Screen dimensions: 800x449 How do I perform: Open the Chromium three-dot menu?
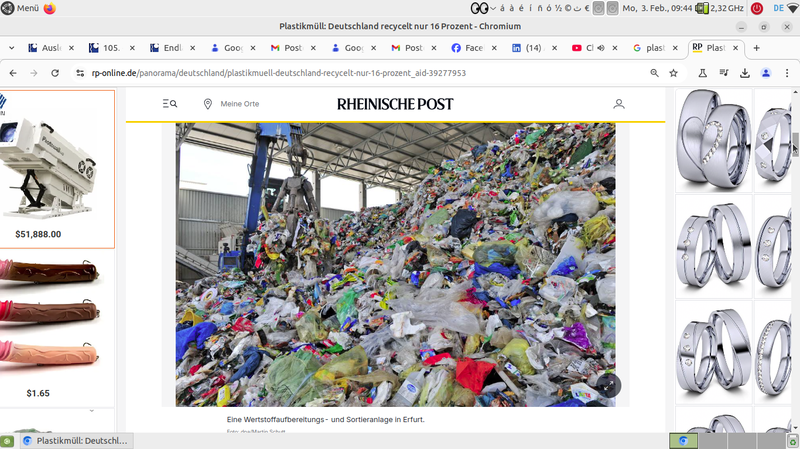[x=787, y=73]
